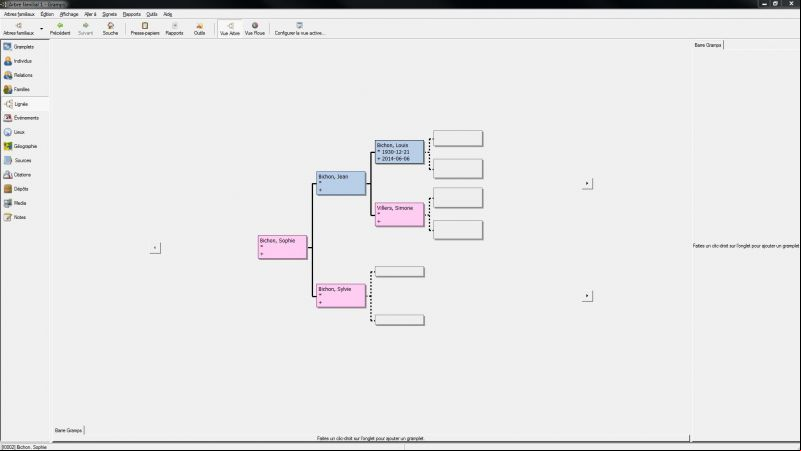Open the Media sidebar view
This screenshot has width=801, height=451.
pyautogui.click(x=25, y=203)
